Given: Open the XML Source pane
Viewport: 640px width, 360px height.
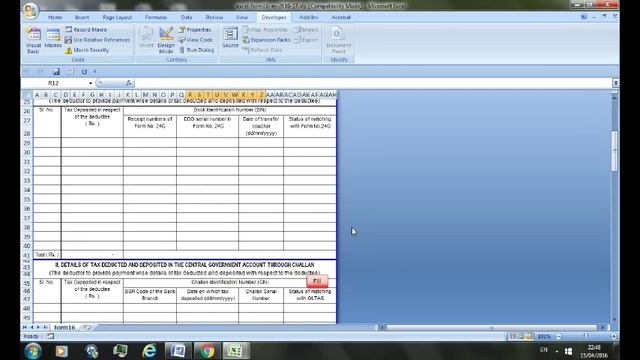Looking at the screenshot, I should tap(230, 38).
